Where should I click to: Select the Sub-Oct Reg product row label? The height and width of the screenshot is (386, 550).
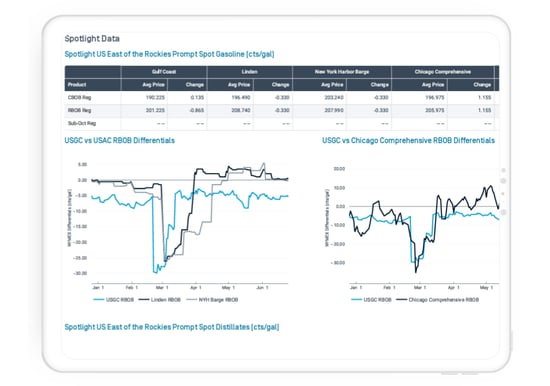click(82, 123)
